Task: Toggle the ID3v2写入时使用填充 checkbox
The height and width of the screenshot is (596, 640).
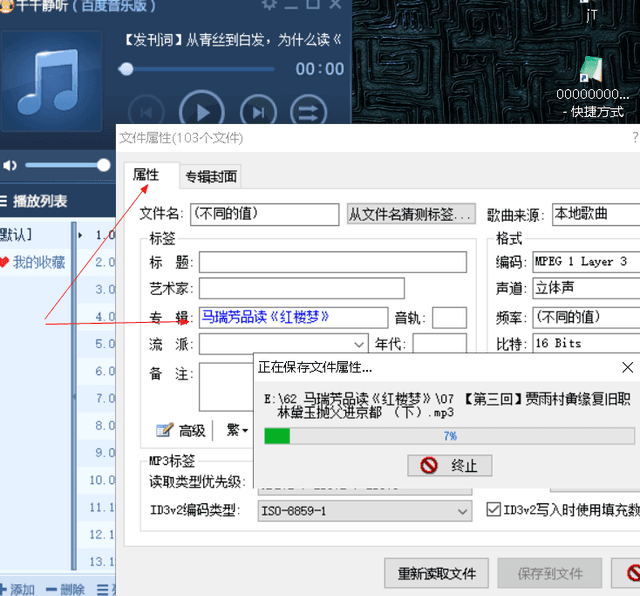Action: tap(493, 510)
